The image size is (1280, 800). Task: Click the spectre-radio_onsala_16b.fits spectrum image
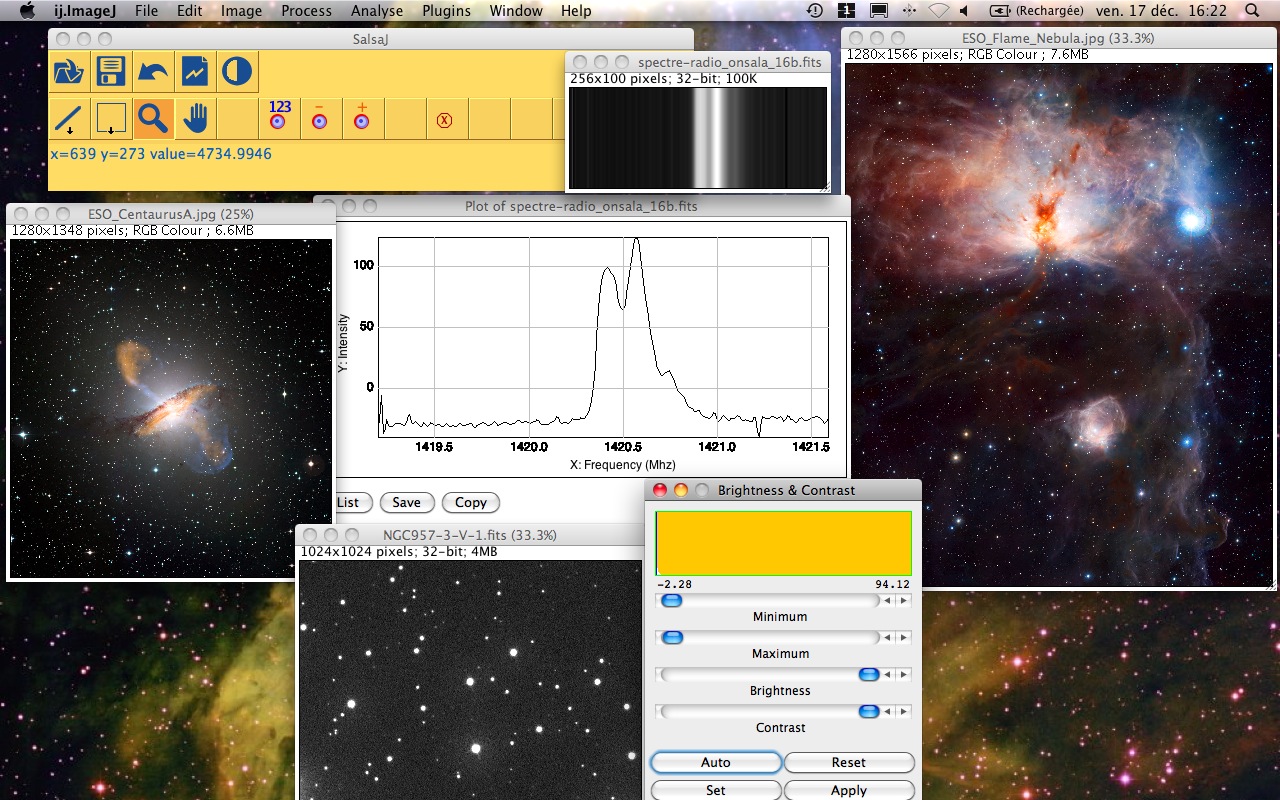[x=698, y=137]
